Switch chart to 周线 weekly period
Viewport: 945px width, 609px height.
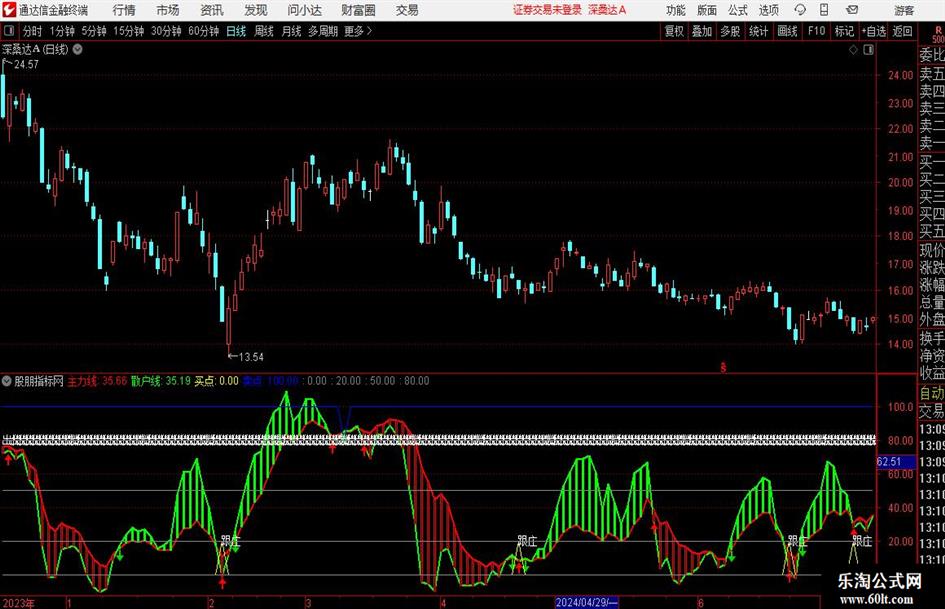tap(264, 31)
